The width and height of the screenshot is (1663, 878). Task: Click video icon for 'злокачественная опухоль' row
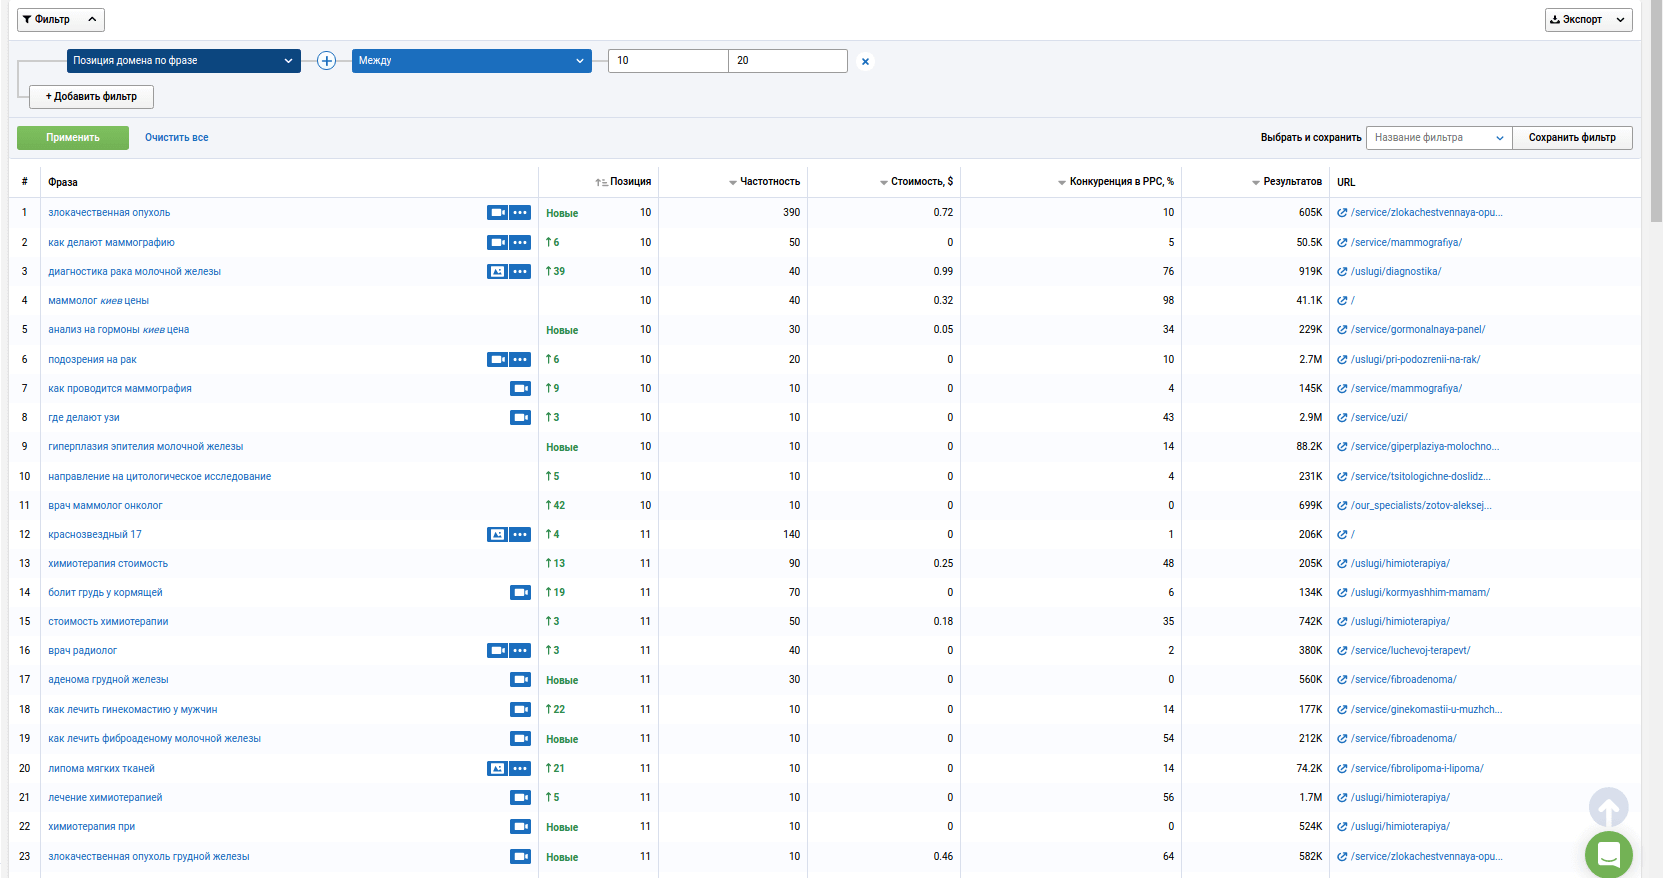pos(497,213)
